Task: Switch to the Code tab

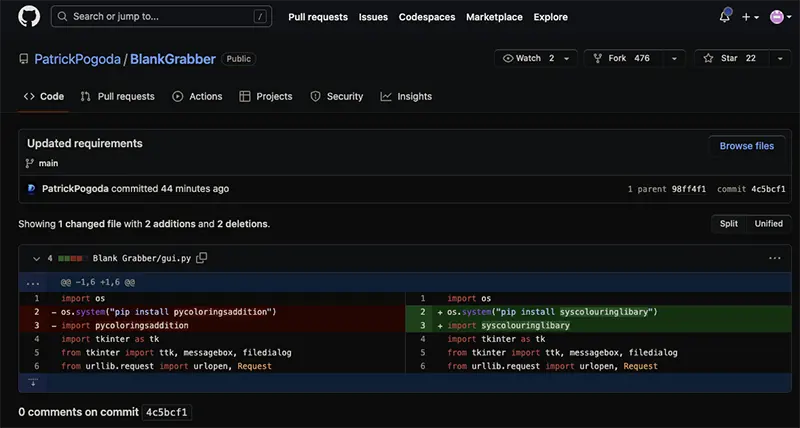Action: pos(44,96)
